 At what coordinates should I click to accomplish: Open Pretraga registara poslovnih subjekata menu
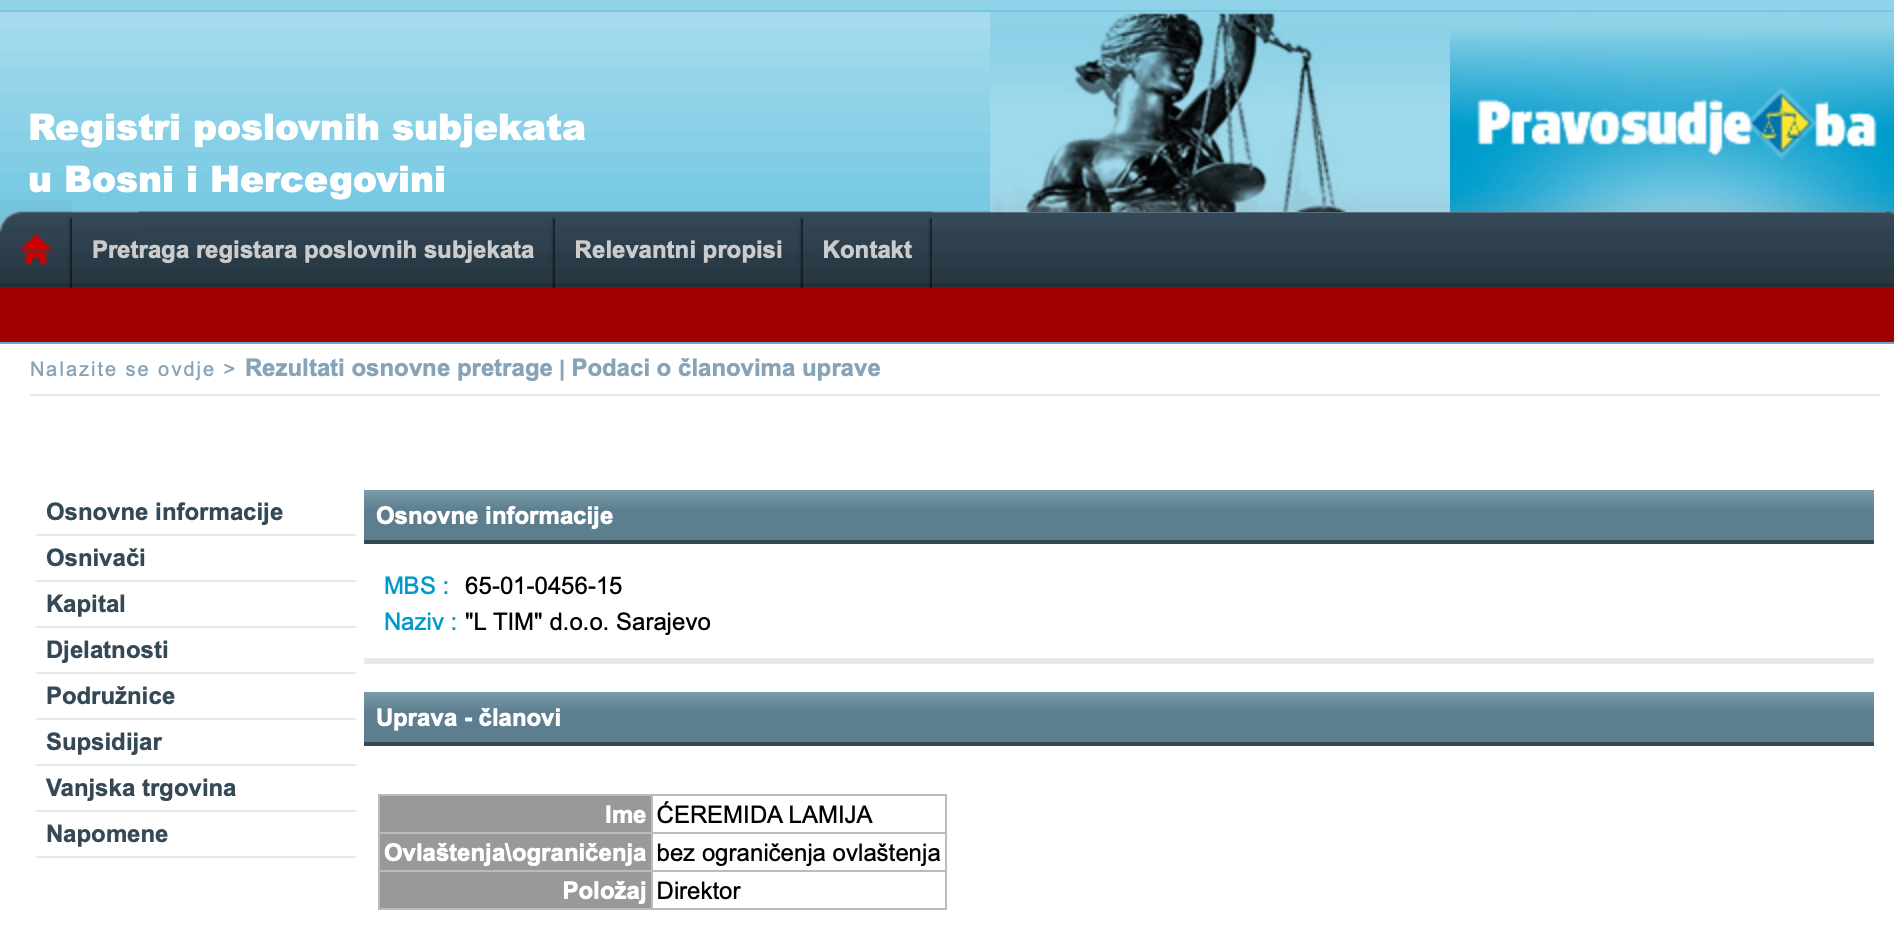pos(312,250)
